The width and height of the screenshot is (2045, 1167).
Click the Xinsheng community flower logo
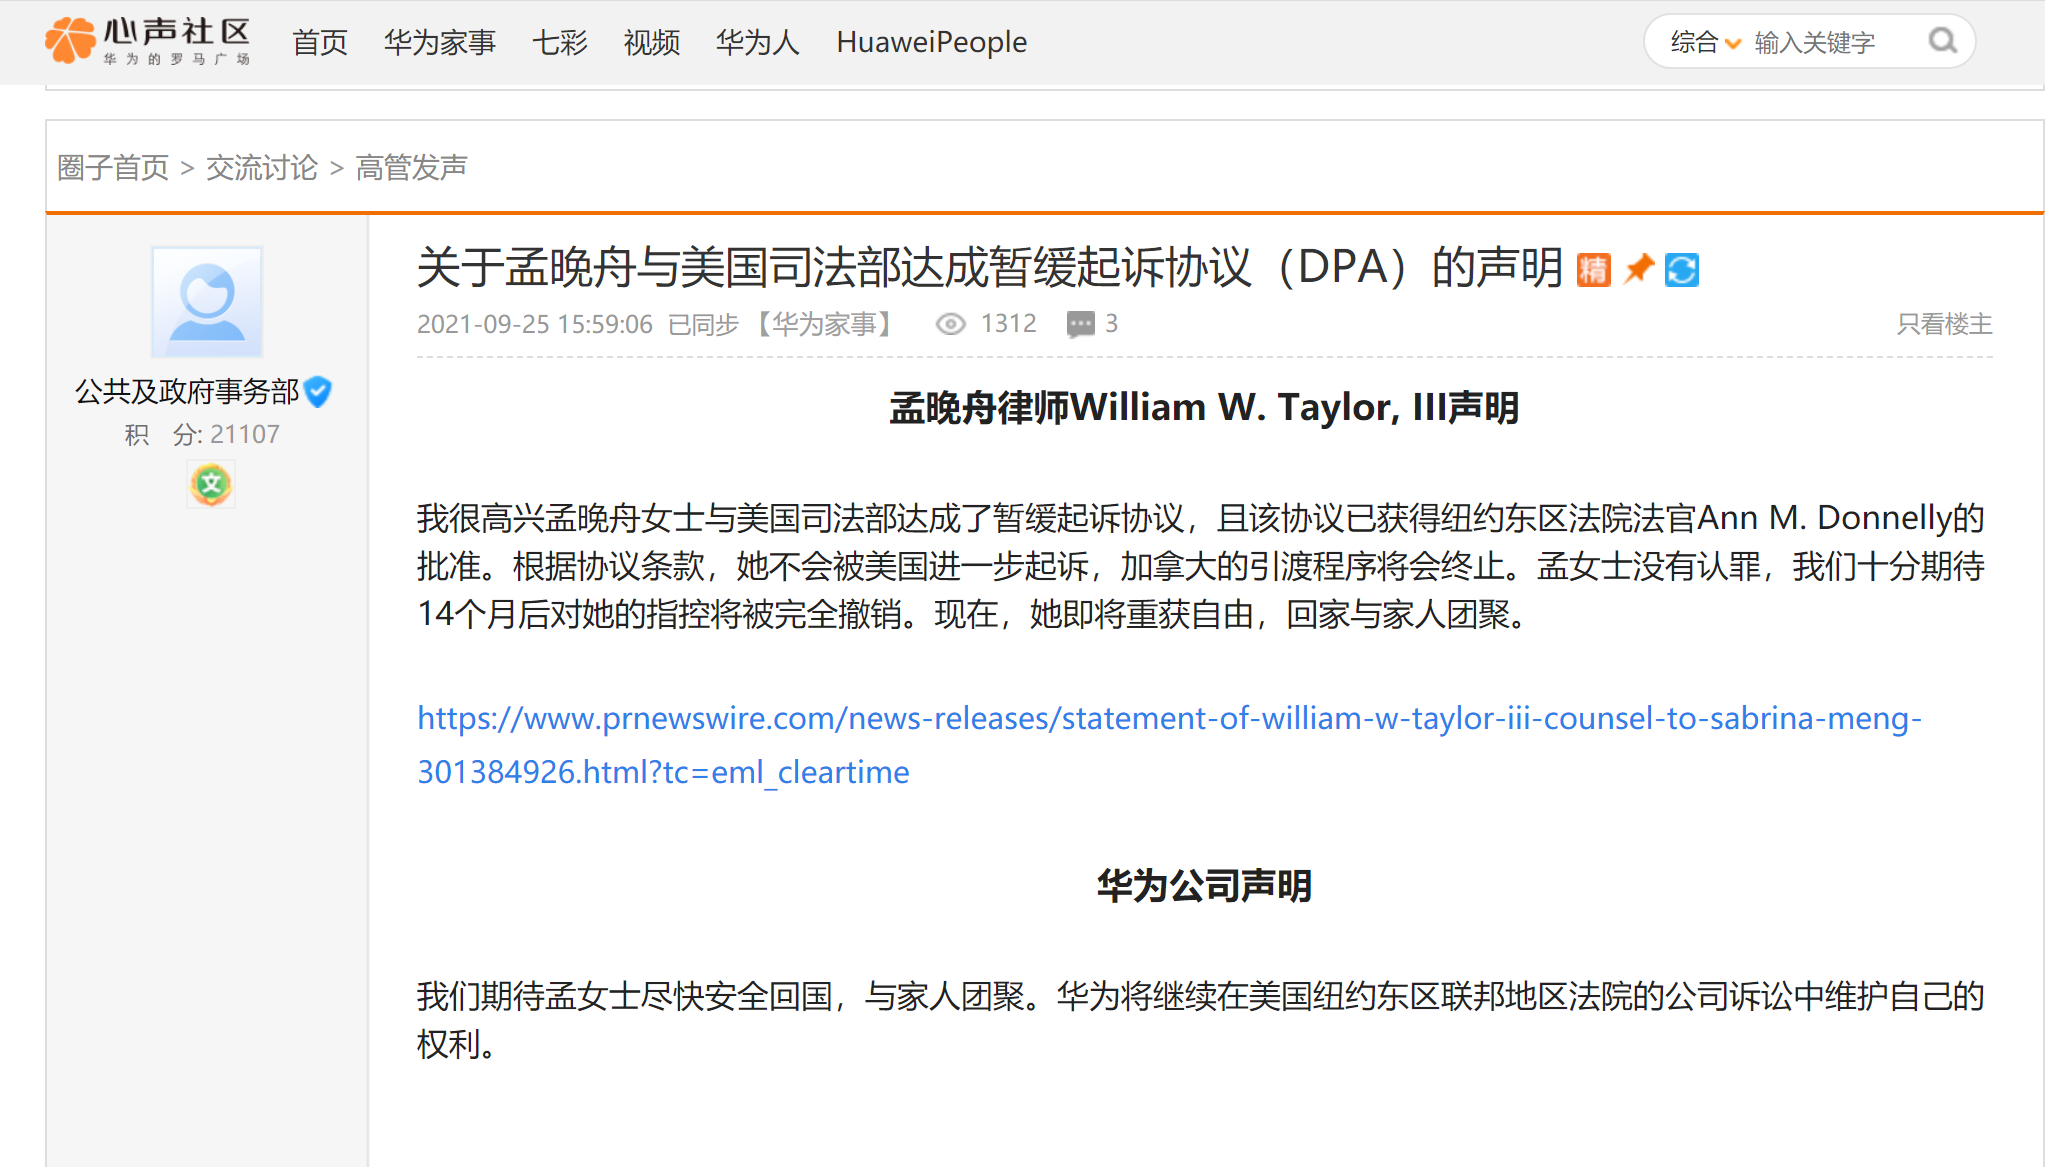(70, 40)
